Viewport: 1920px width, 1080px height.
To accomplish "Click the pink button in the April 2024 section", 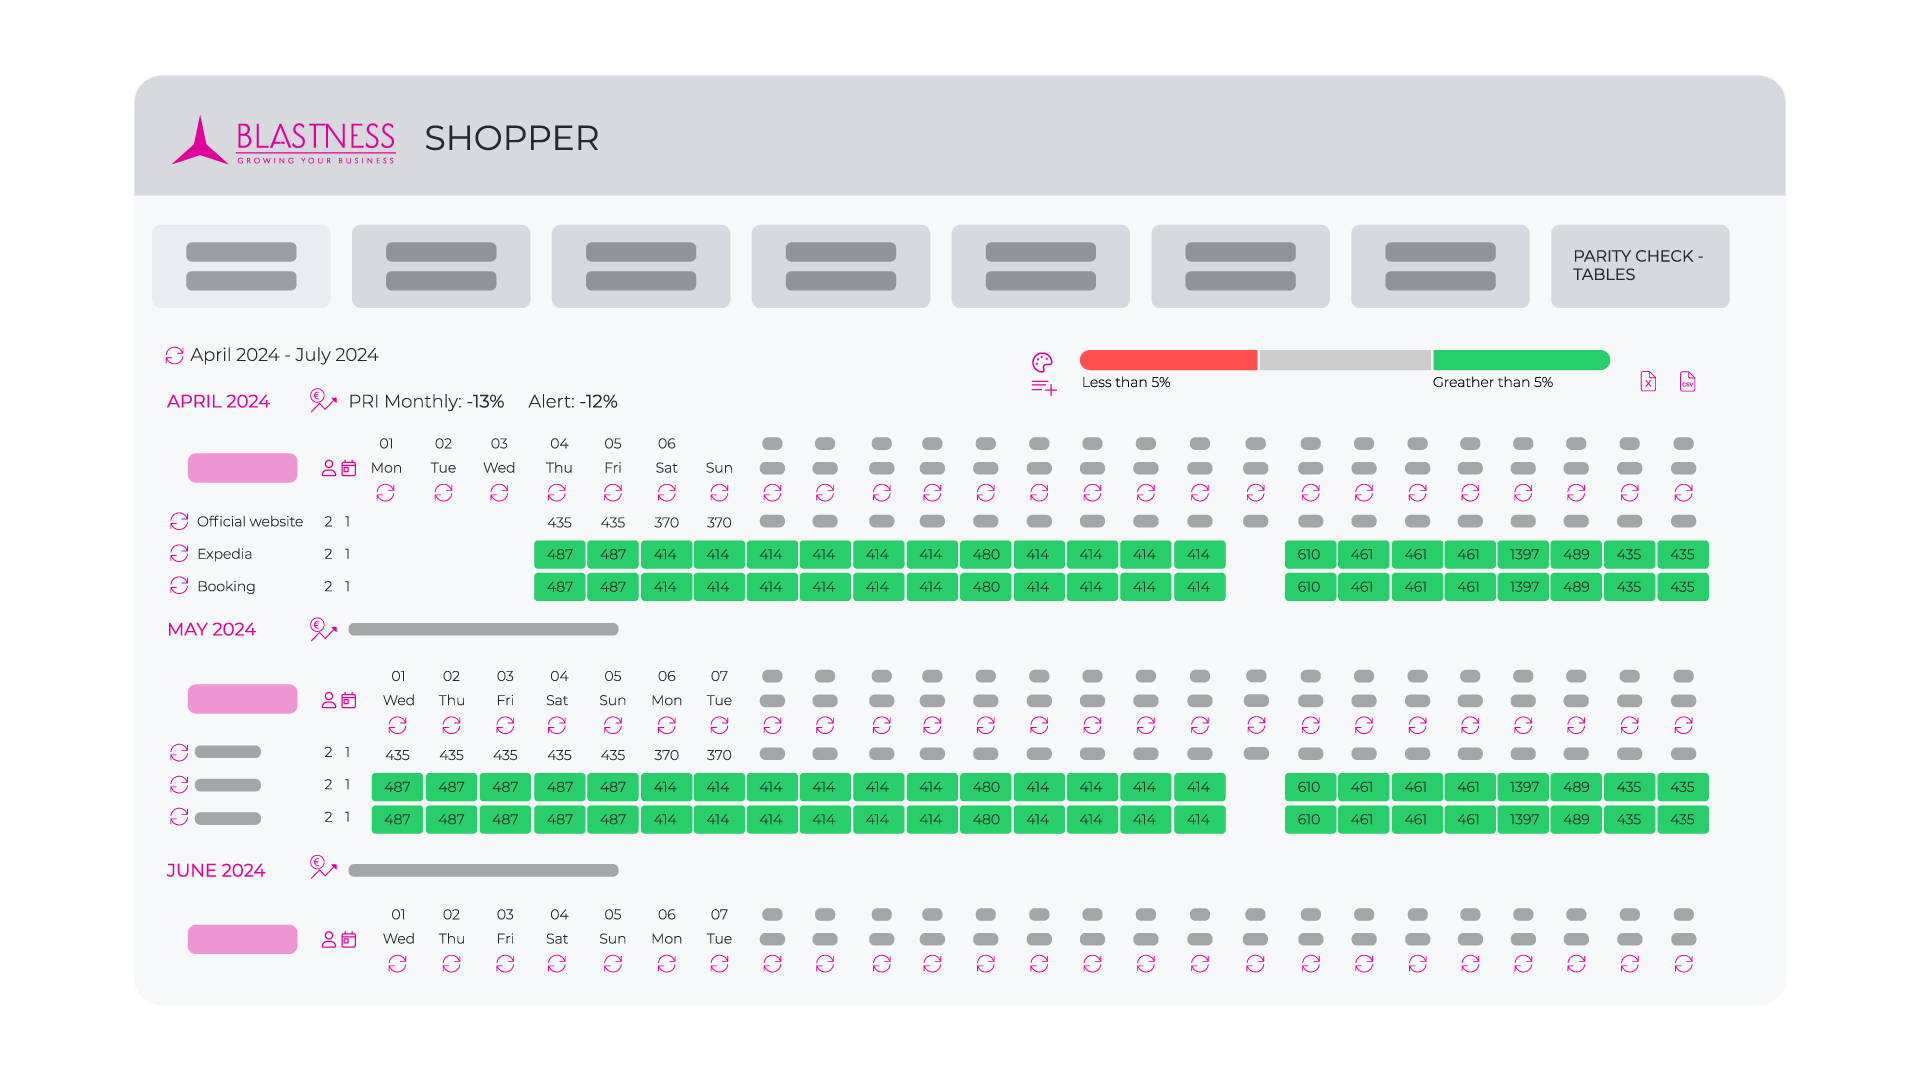I will click(242, 468).
